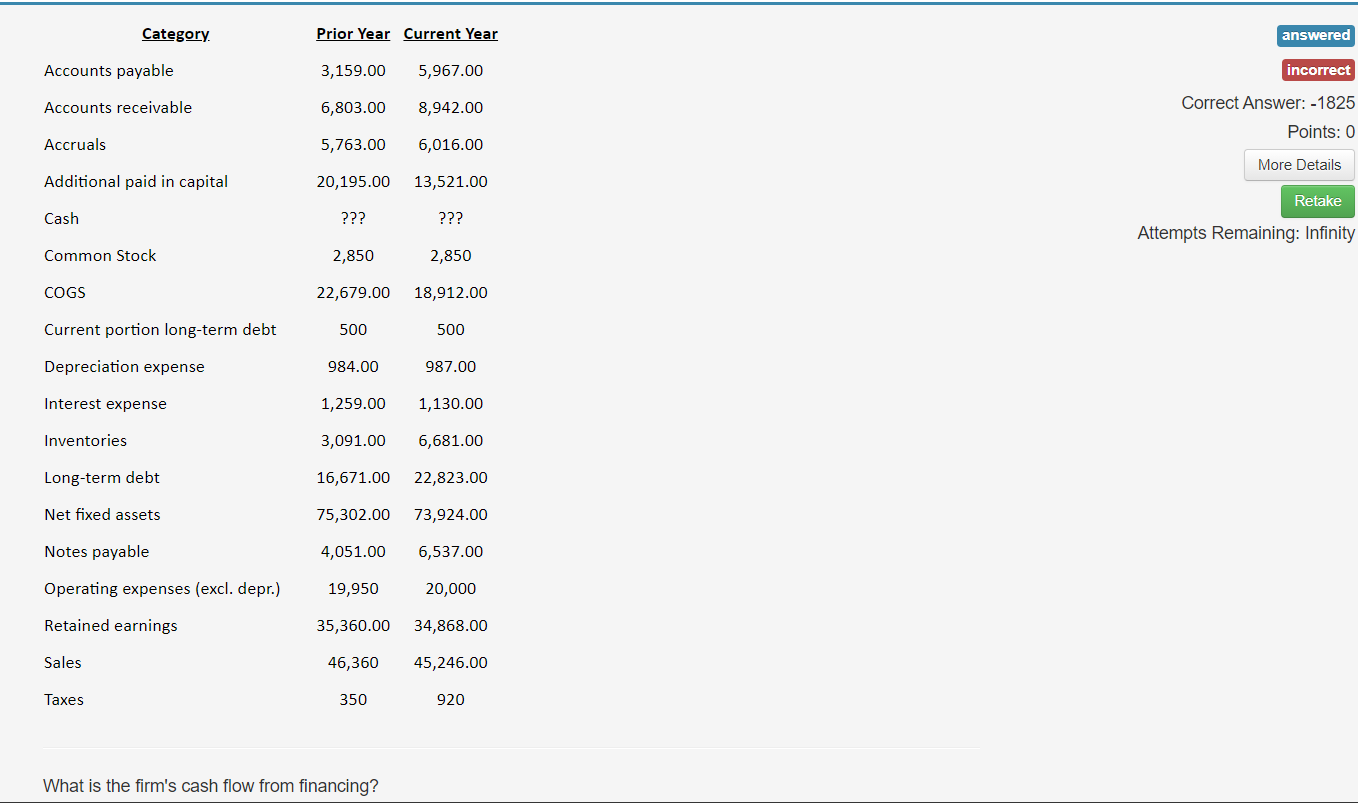Select the Common Stock row label
Image resolution: width=1358 pixels, height=803 pixels.
click(x=100, y=256)
